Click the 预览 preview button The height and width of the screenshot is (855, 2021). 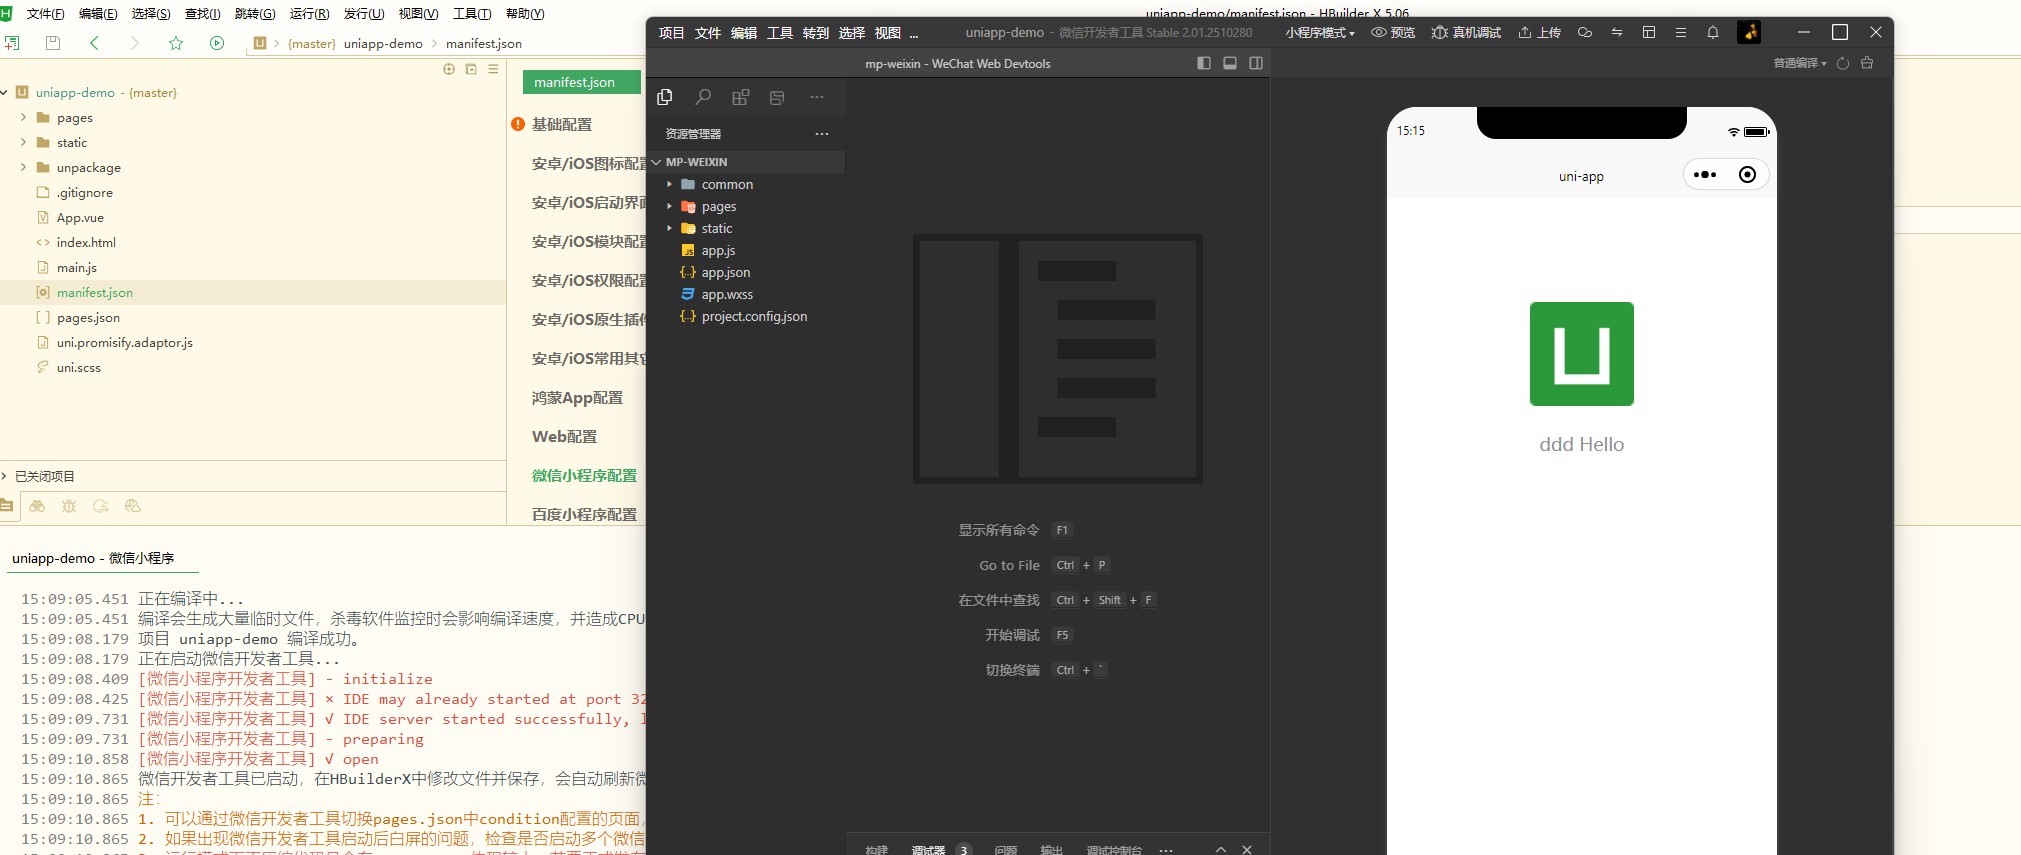(1393, 33)
